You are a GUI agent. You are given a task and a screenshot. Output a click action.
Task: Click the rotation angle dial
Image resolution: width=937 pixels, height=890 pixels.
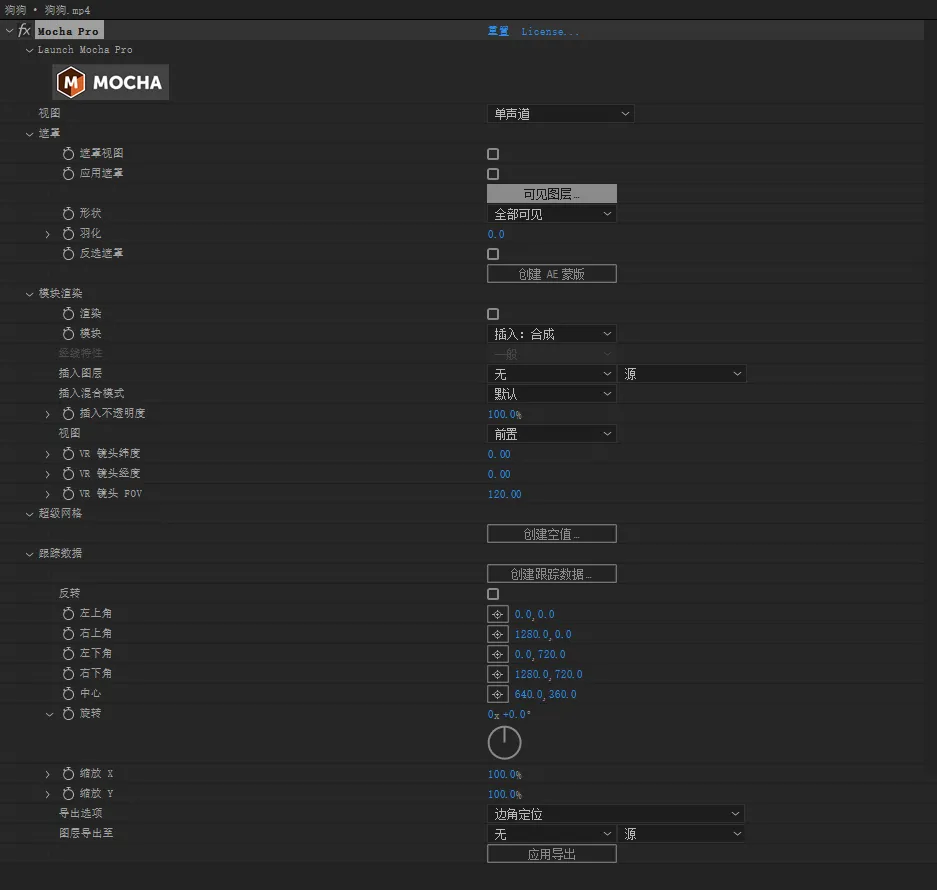click(x=504, y=743)
